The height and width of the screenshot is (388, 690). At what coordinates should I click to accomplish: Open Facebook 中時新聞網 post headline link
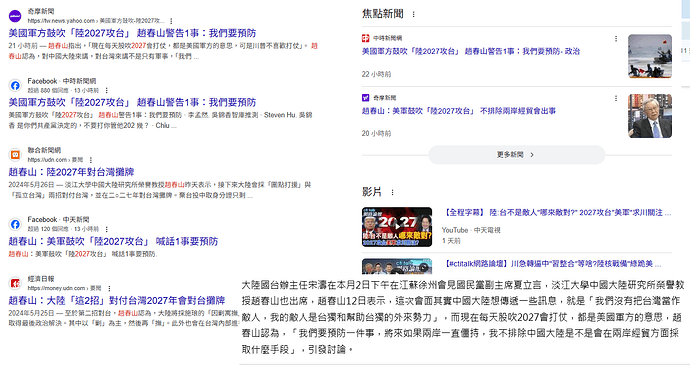click(x=132, y=102)
